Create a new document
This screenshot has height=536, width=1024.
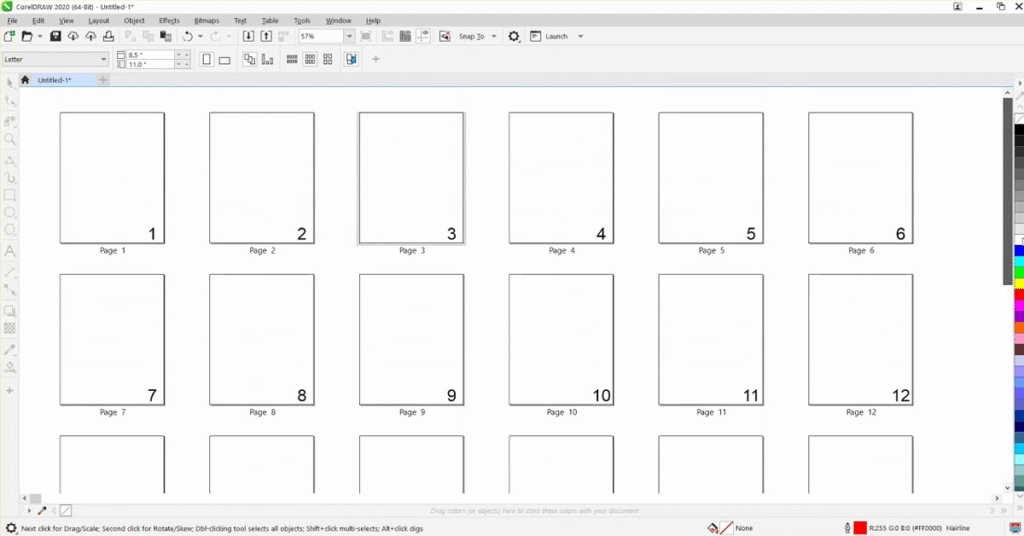coord(10,37)
